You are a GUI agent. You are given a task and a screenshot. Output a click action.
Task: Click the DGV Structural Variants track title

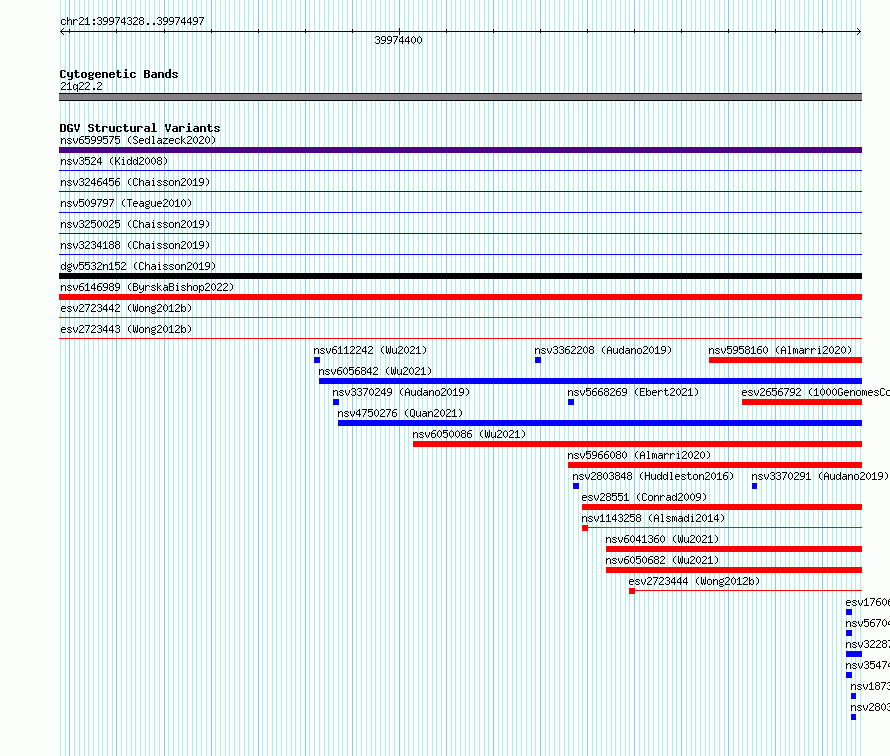(140, 128)
